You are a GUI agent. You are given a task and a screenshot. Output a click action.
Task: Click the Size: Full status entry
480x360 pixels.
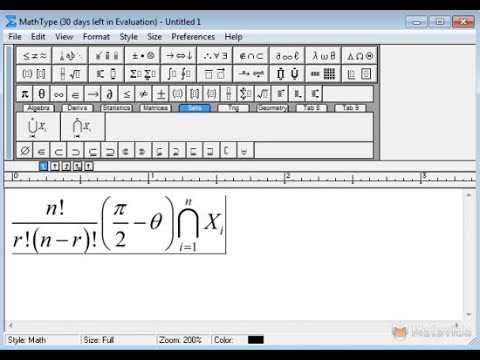(x=99, y=340)
